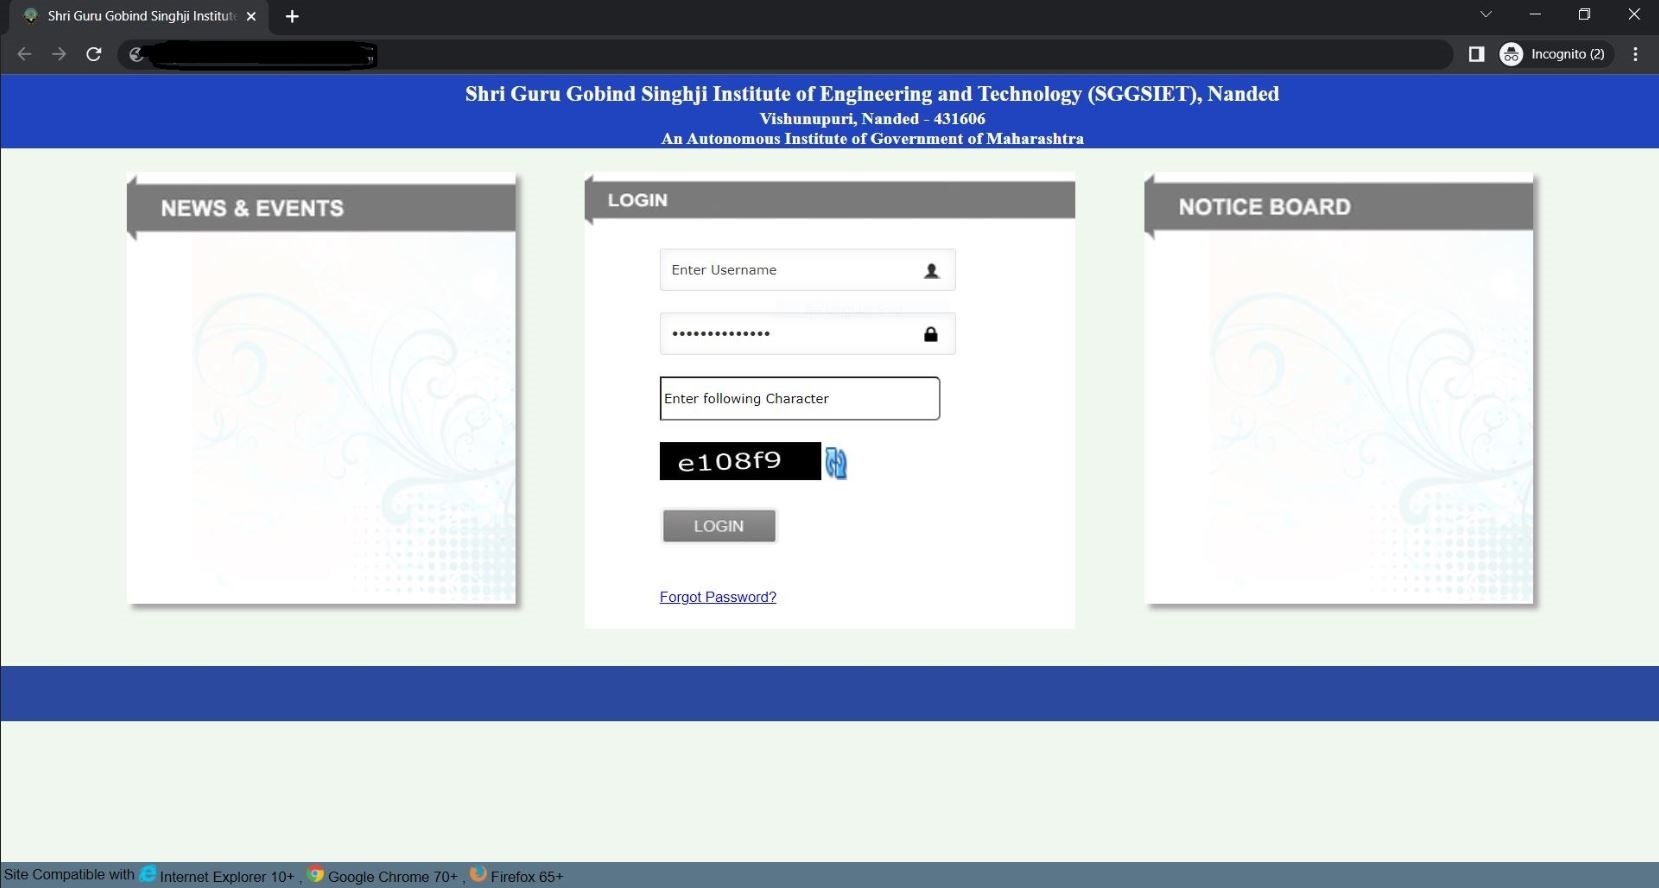Open the Forgot Password? link
The height and width of the screenshot is (888, 1659).
click(717, 597)
